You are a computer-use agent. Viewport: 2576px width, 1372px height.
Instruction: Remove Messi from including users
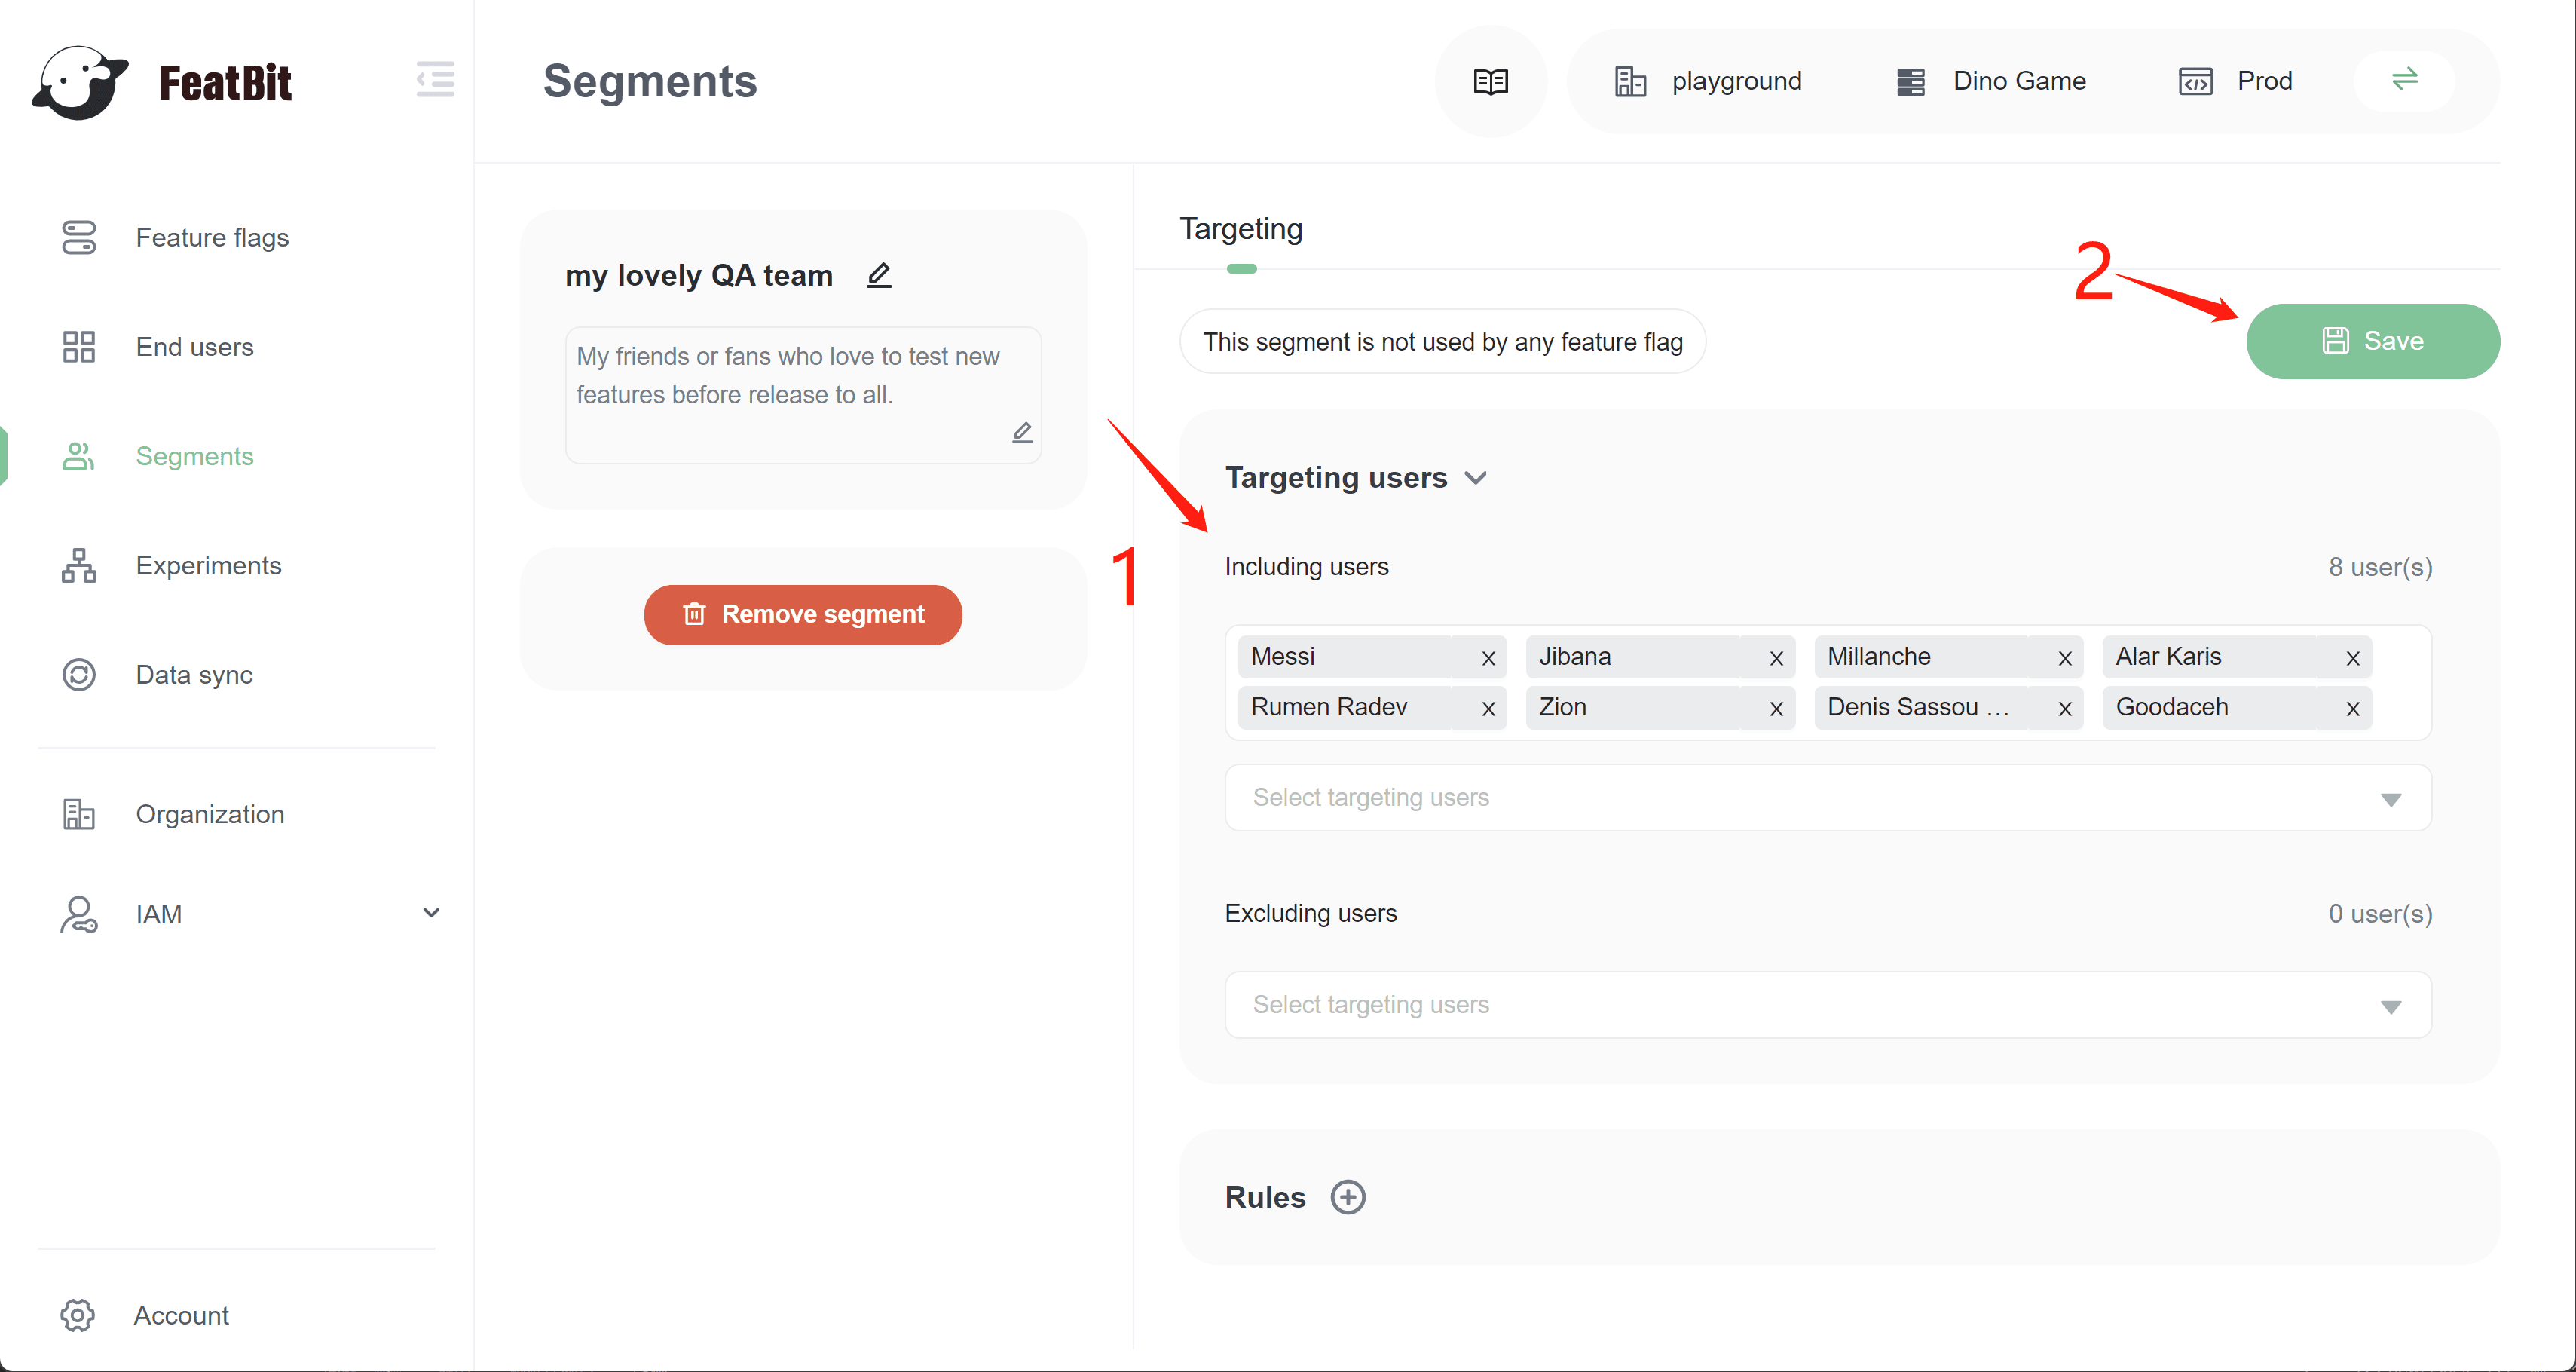coord(1488,658)
